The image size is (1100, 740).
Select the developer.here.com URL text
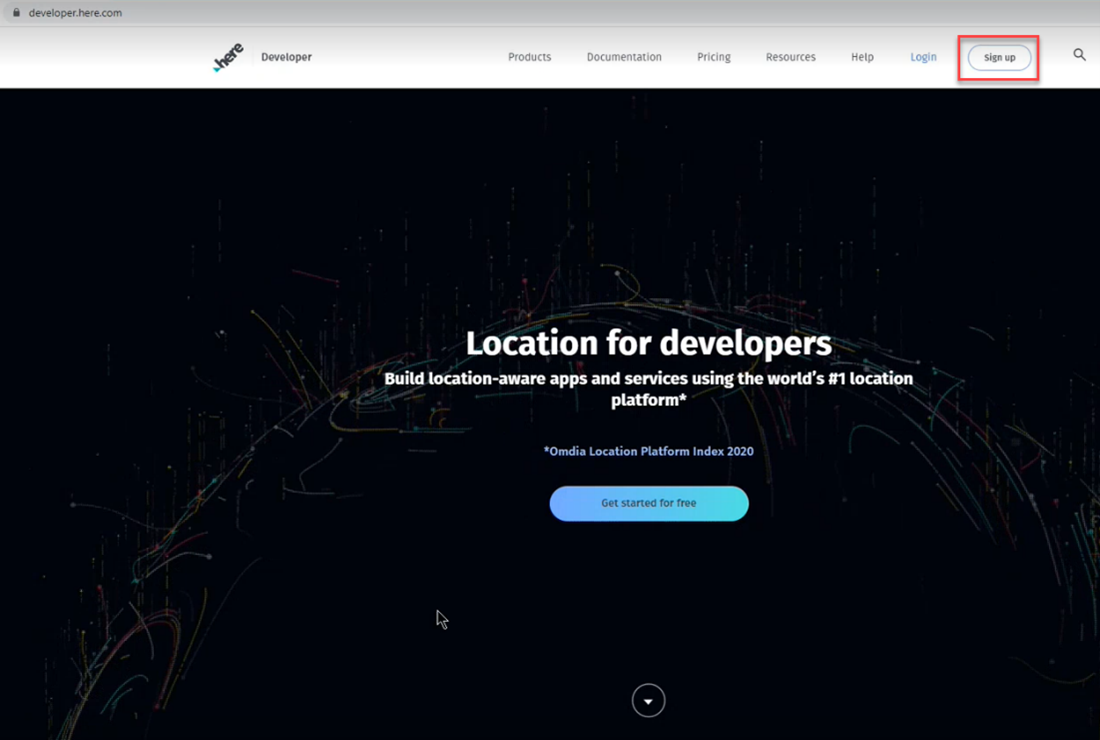pos(75,13)
